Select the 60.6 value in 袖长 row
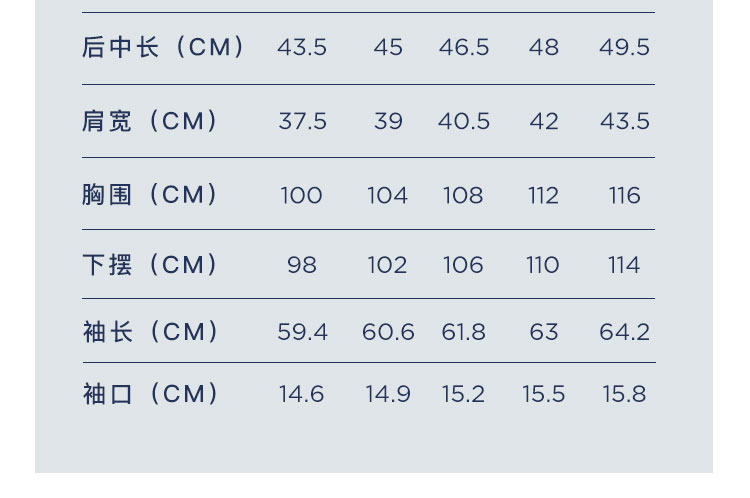 click(x=388, y=332)
